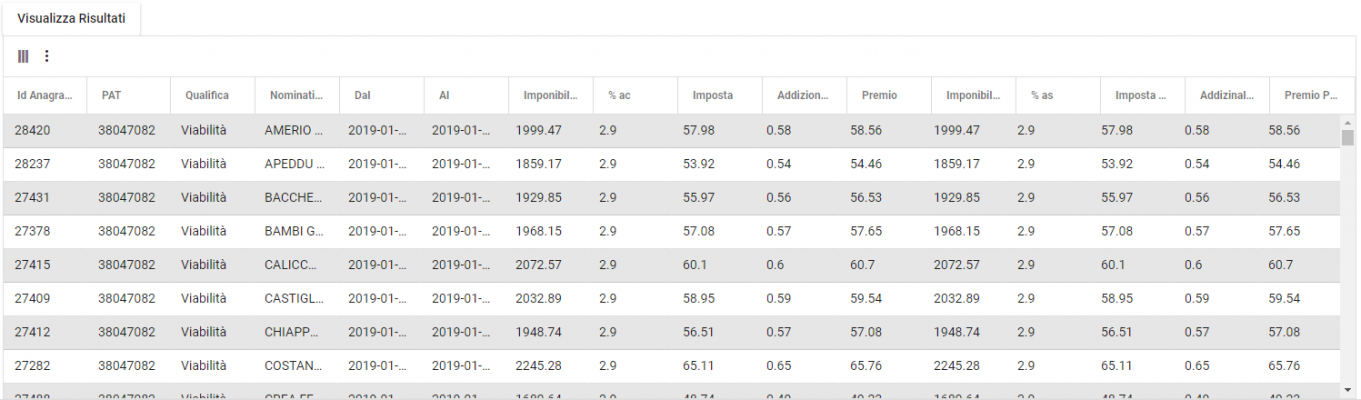This screenshot has width=1361, height=400.
Task: Sort by the Nominativo column header
Action: (296, 96)
